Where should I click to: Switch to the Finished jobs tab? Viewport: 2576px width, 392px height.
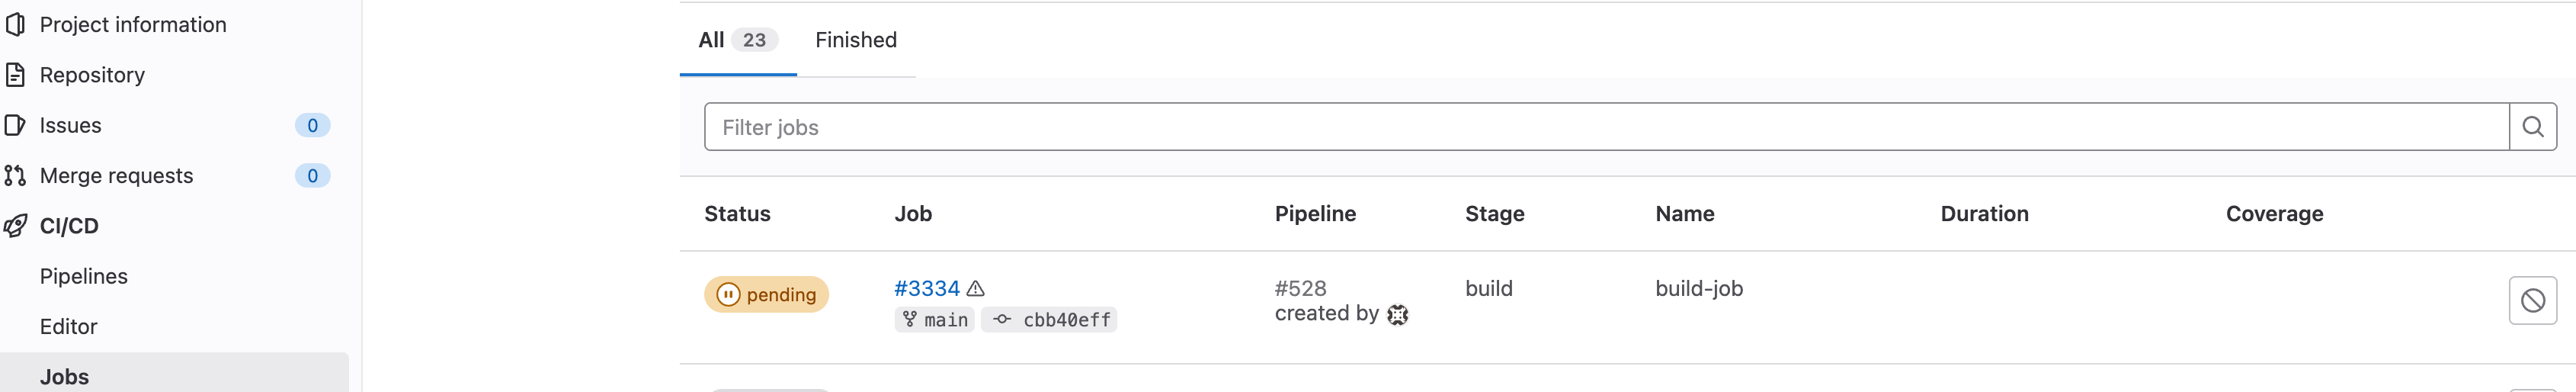(x=855, y=40)
